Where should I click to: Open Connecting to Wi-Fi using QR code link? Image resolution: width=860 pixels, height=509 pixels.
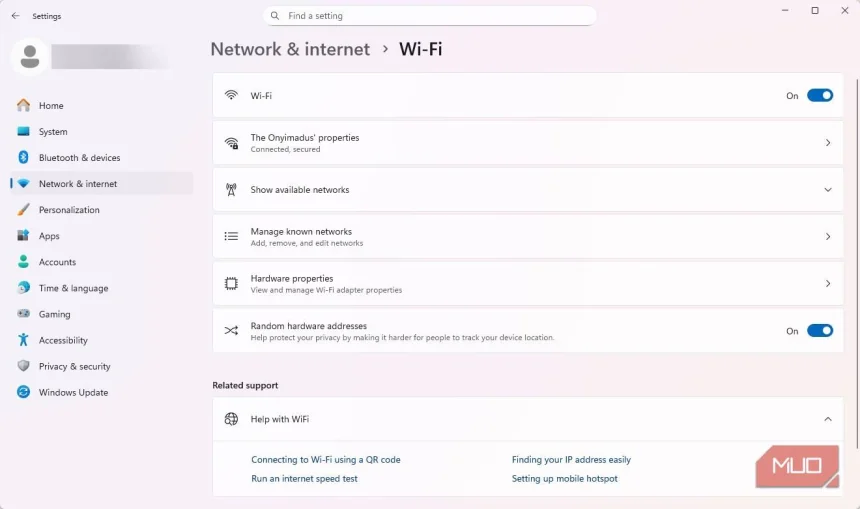click(326, 460)
